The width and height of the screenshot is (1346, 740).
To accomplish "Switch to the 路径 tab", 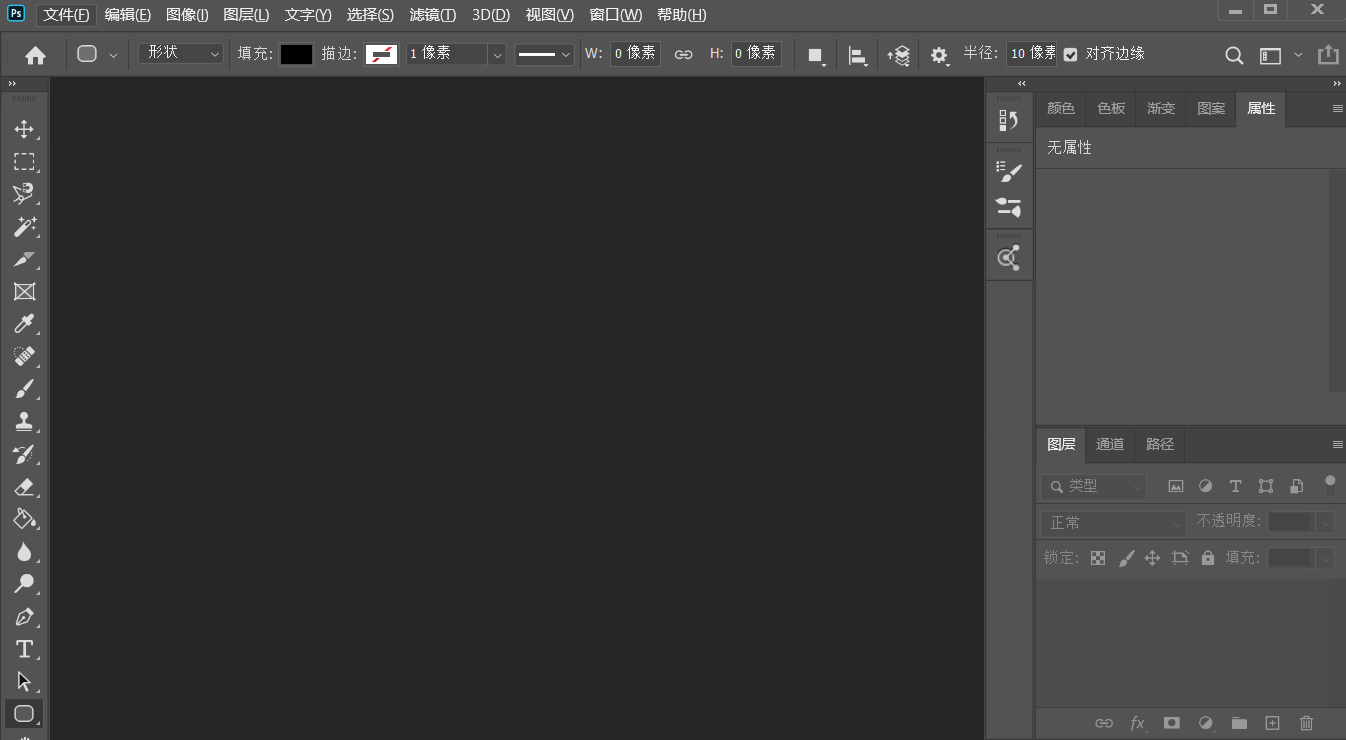I will point(1160,445).
